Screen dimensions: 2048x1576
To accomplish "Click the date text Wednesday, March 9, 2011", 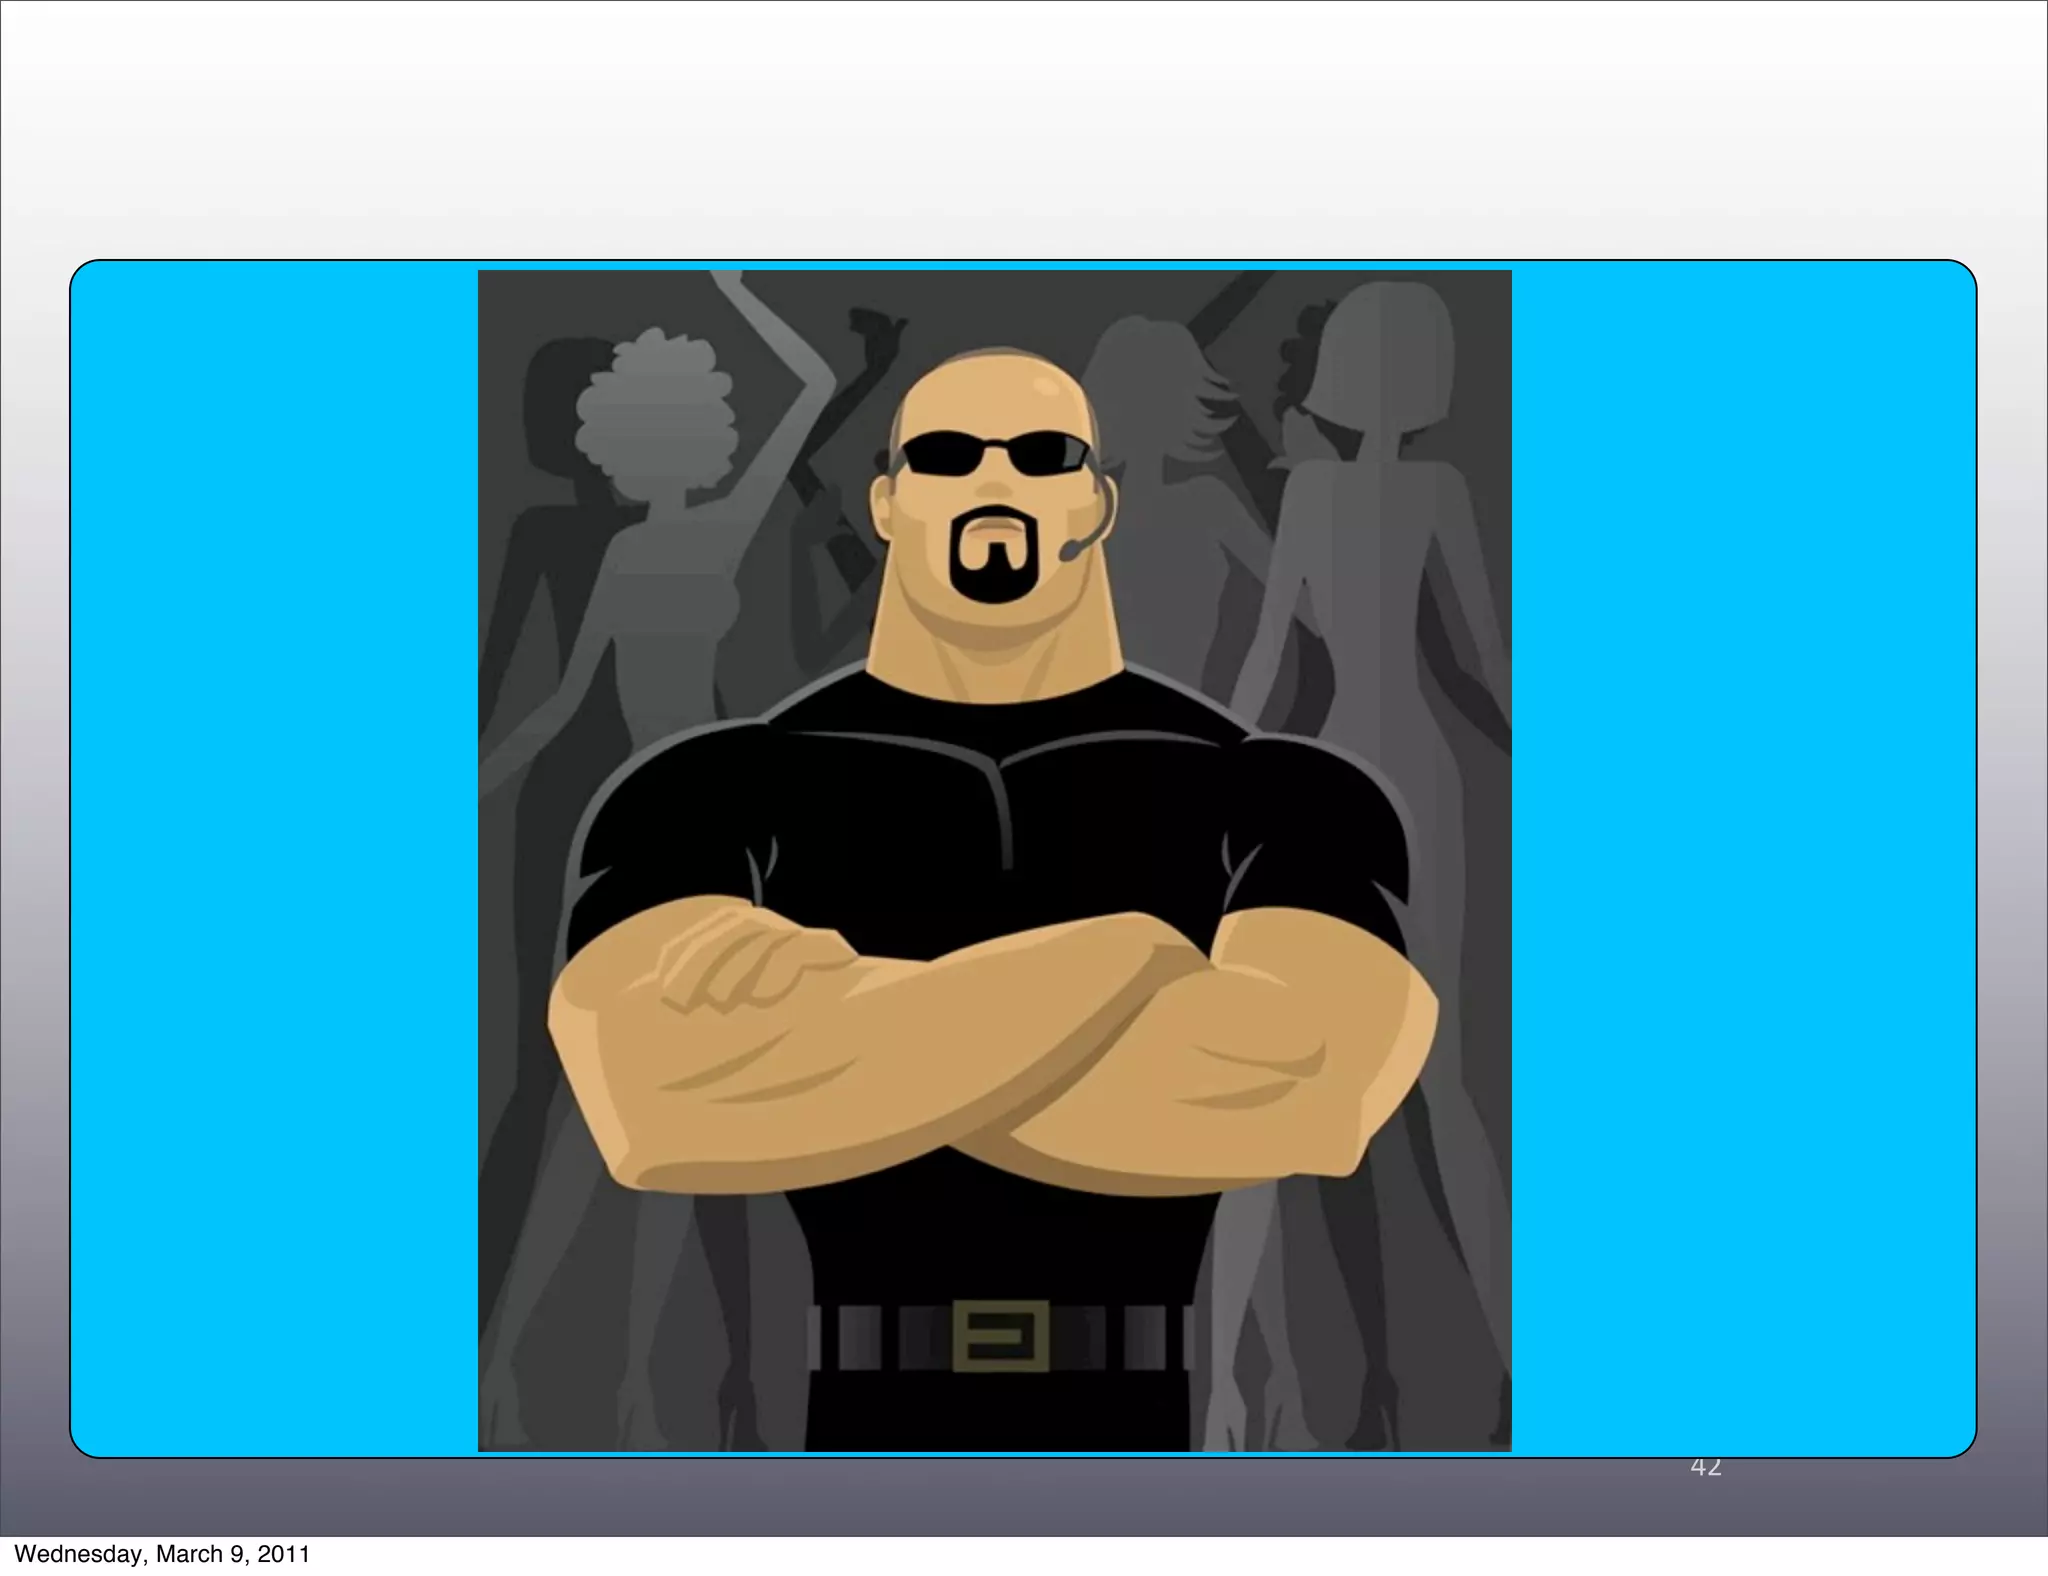I will [162, 1553].
